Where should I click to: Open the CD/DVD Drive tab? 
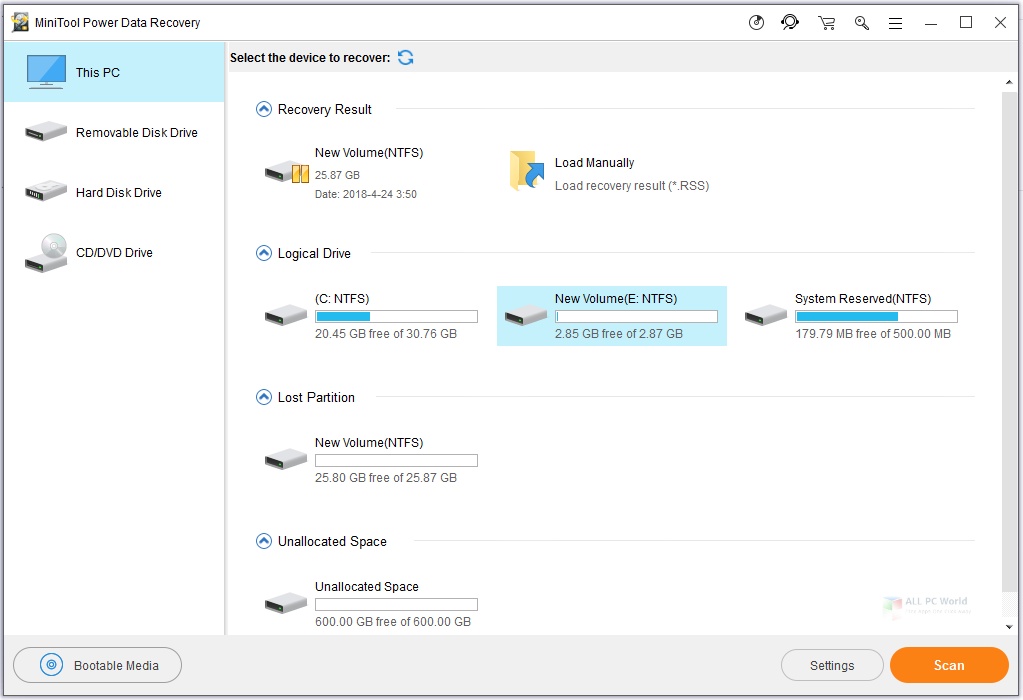pyautogui.click(x=113, y=253)
